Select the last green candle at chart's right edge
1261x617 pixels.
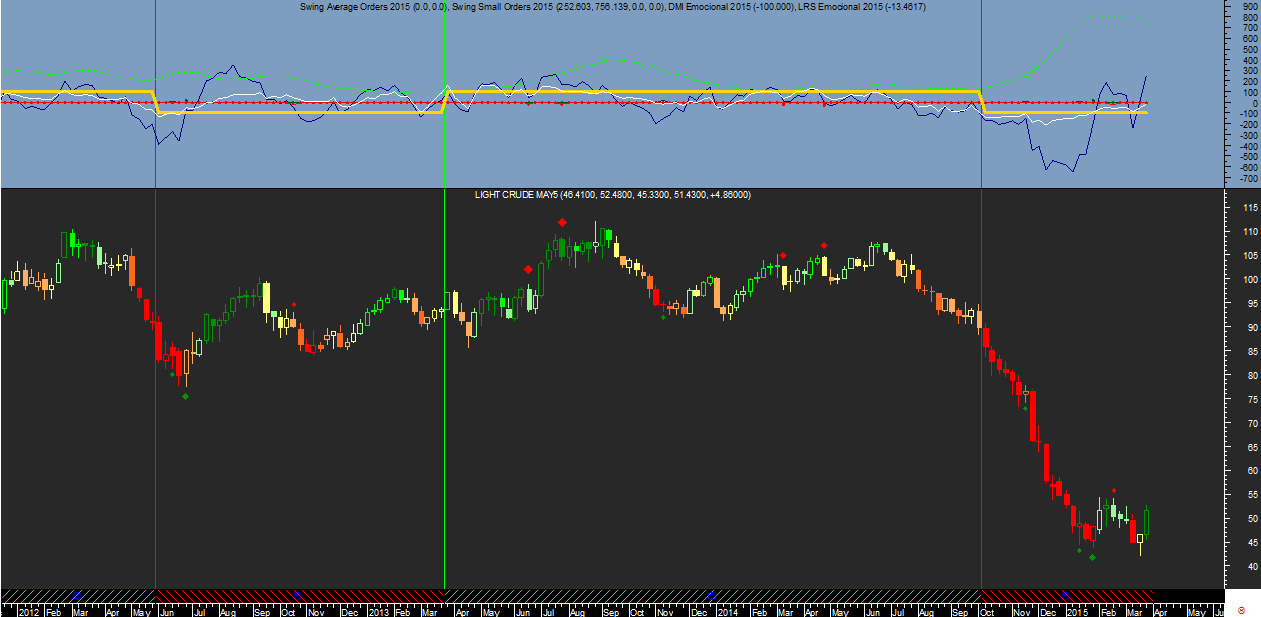tap(1147, 521)
